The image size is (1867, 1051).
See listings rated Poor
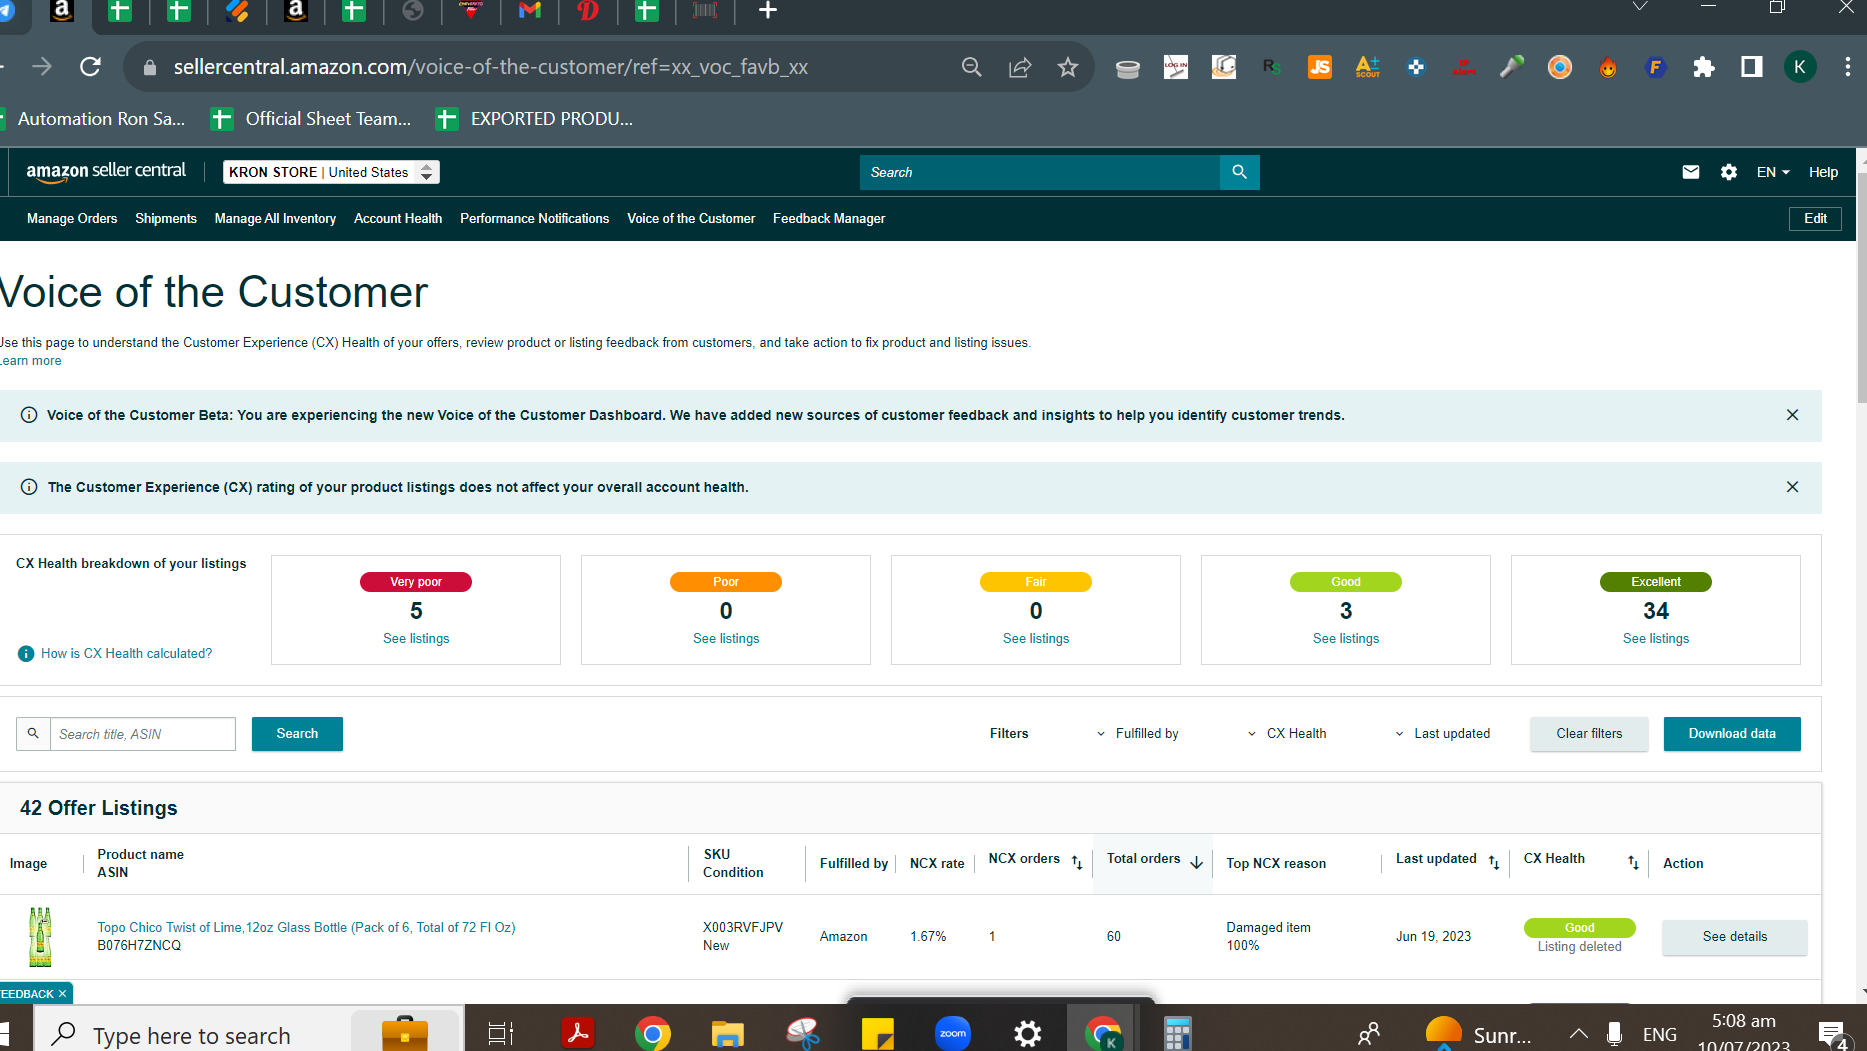click(x=726, y=639)
